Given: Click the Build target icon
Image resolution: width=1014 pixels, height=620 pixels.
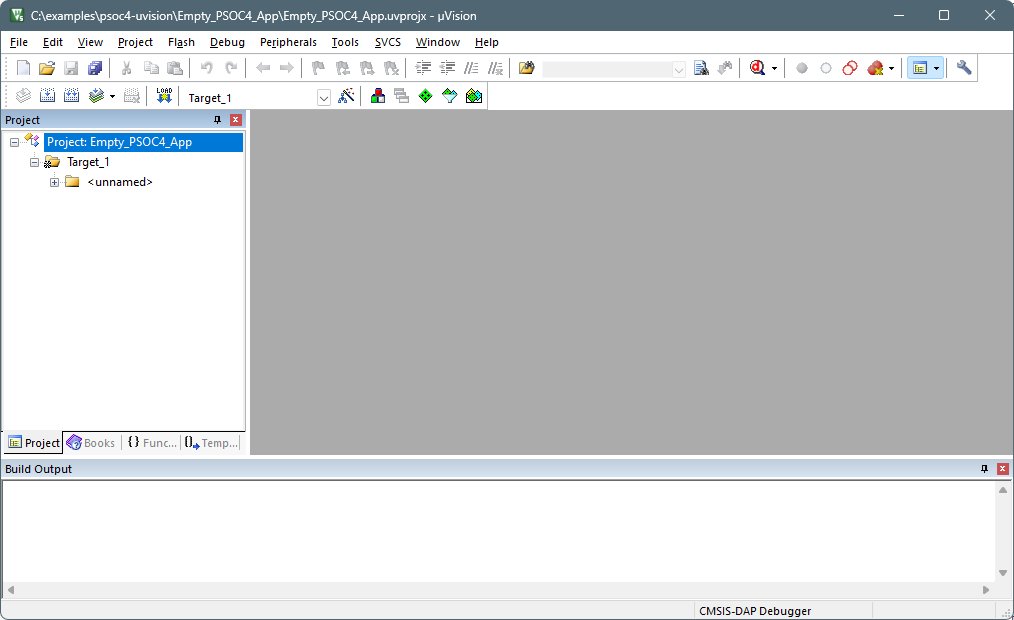Looking at the screenshot, I should pos(45,96).
